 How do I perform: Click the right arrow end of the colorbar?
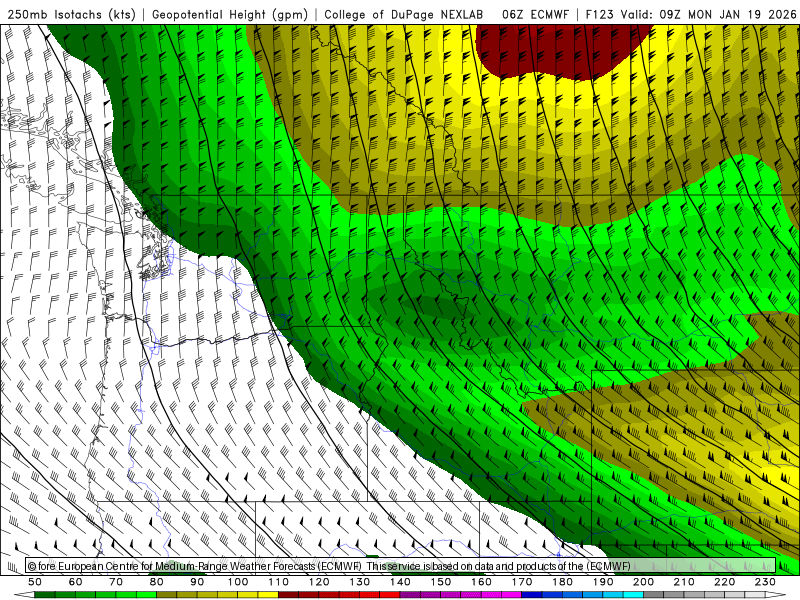(776, 595)
